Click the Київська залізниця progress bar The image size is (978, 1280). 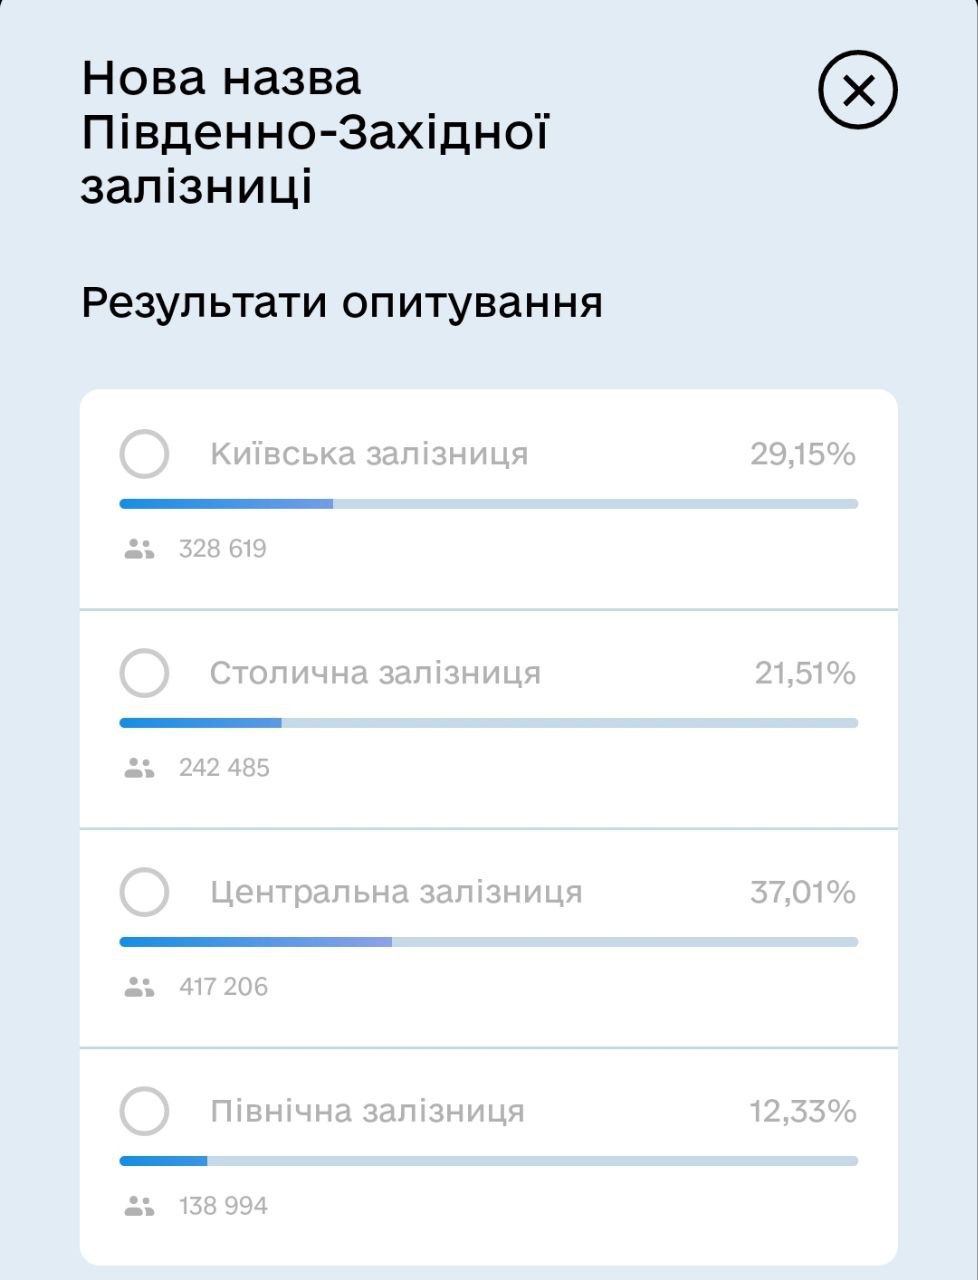point(488,504)
